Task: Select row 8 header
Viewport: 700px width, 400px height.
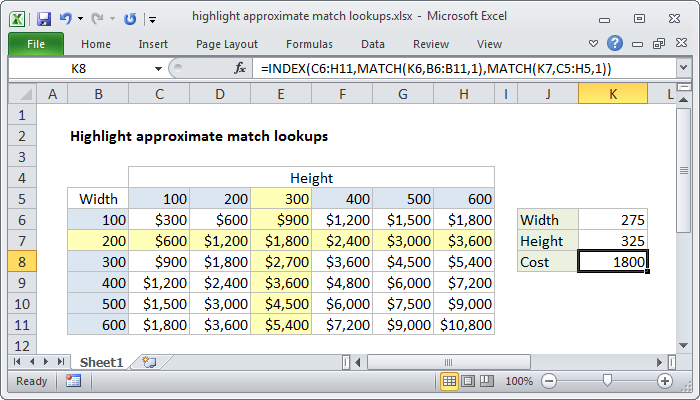Action: coord(22,262)
